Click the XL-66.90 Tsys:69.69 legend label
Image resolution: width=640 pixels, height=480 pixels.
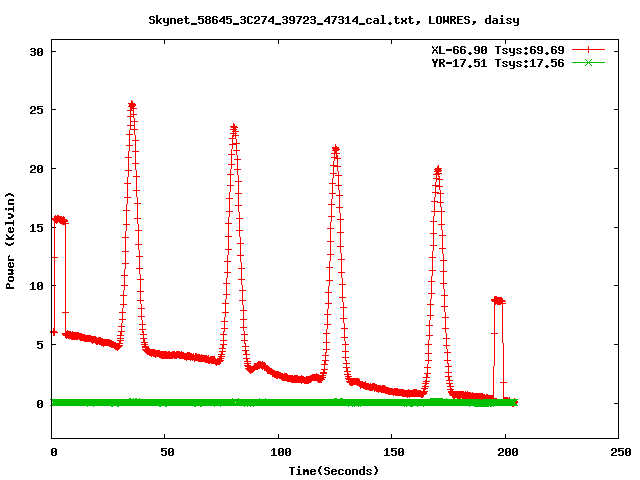point(498,50)
